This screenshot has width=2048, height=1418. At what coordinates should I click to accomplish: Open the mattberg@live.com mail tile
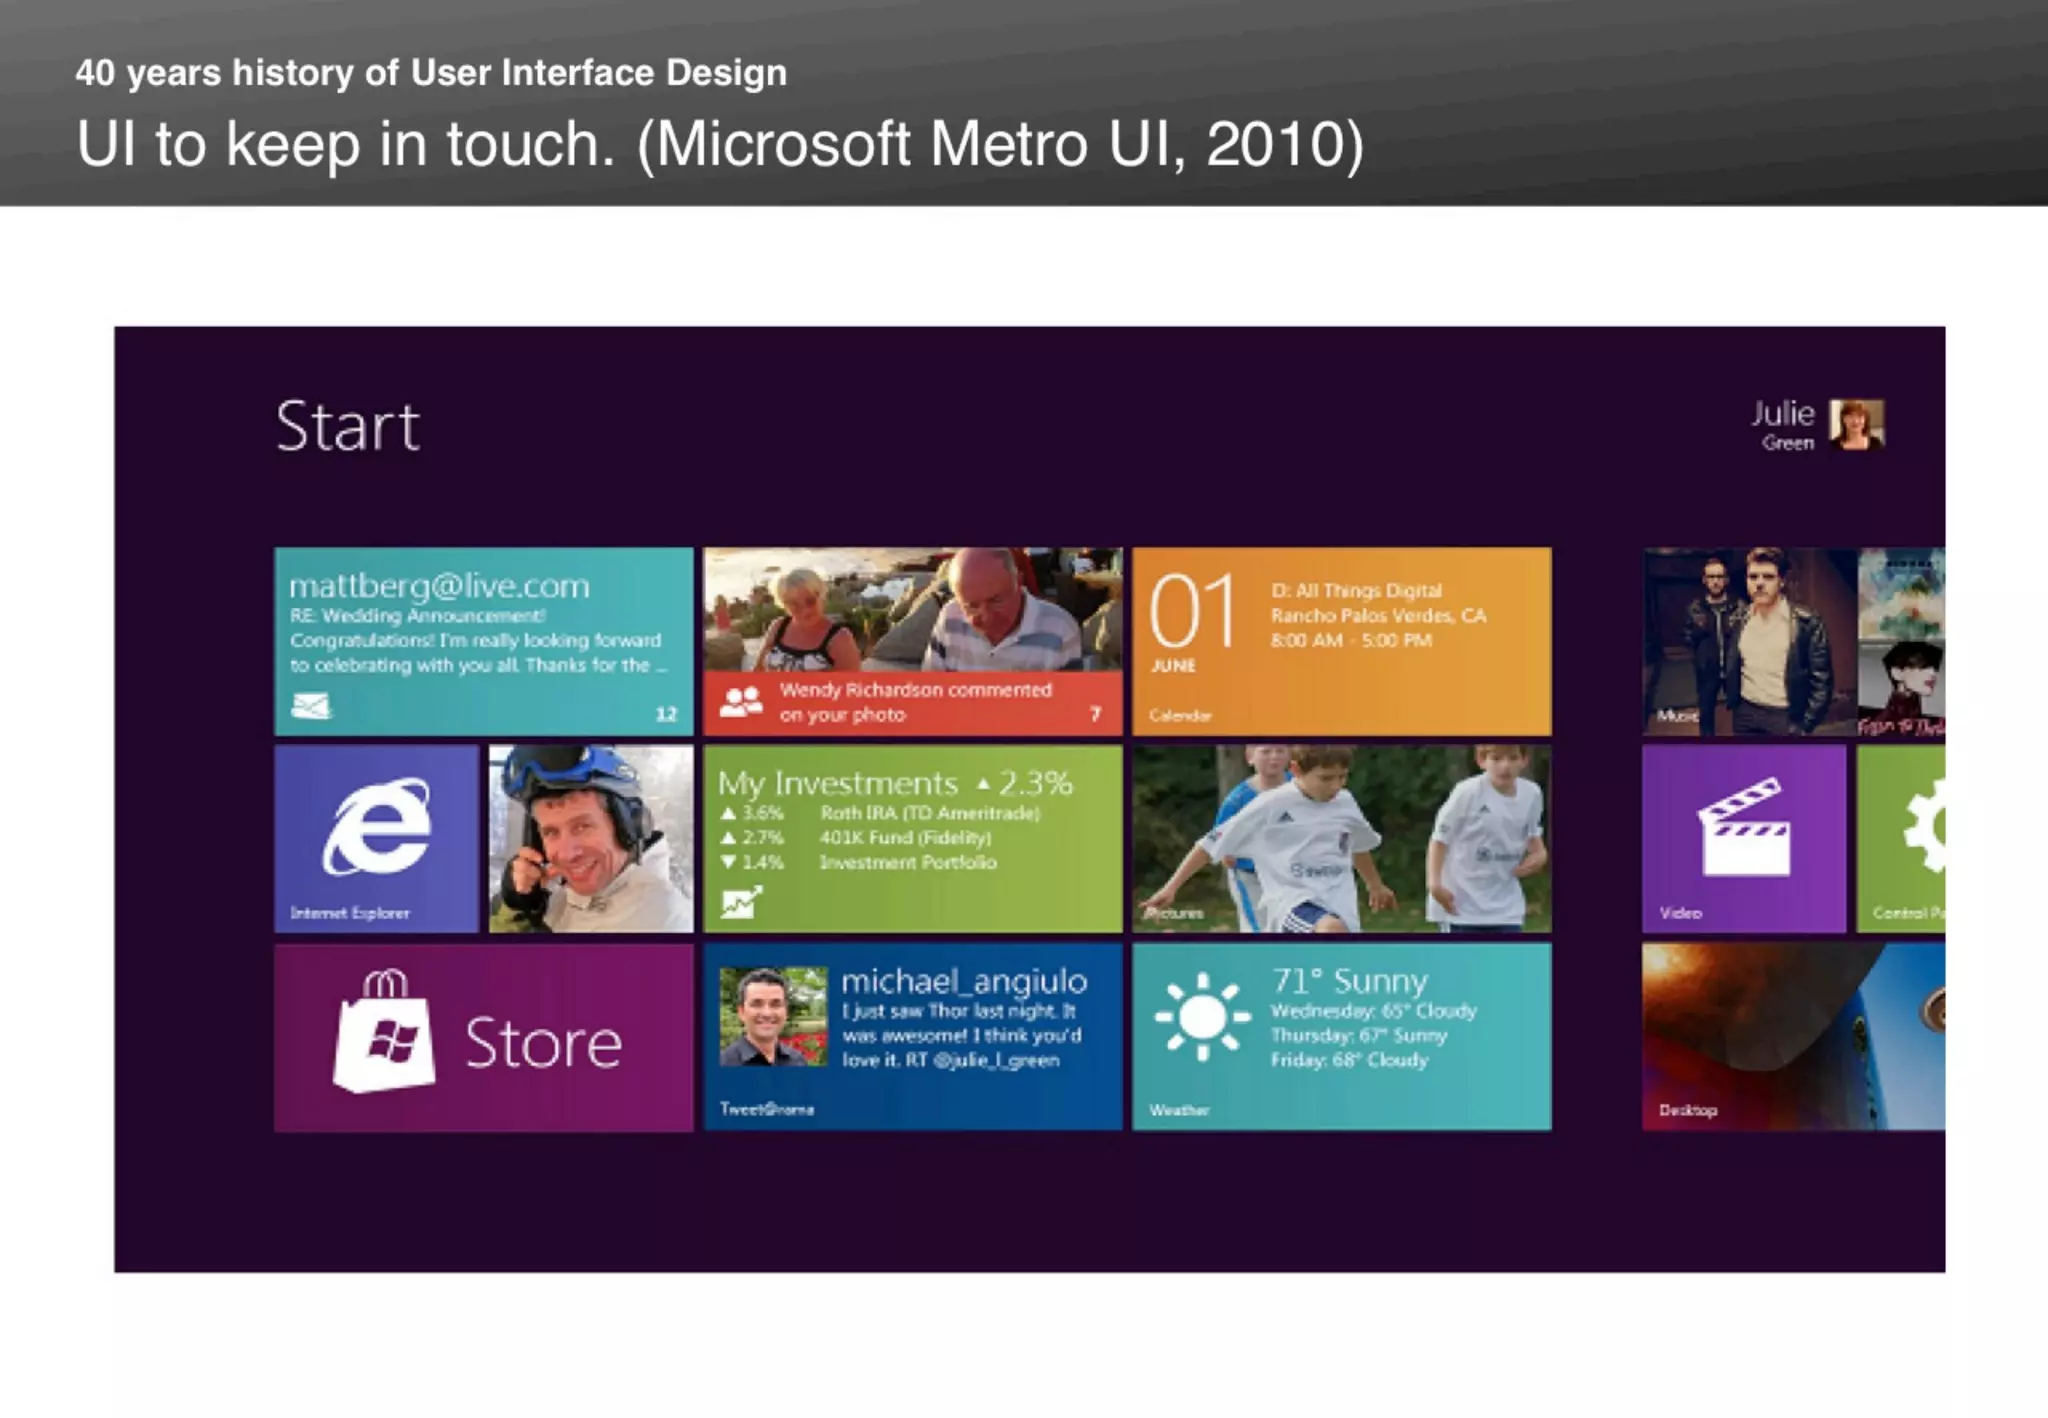[x=483, y=641]
